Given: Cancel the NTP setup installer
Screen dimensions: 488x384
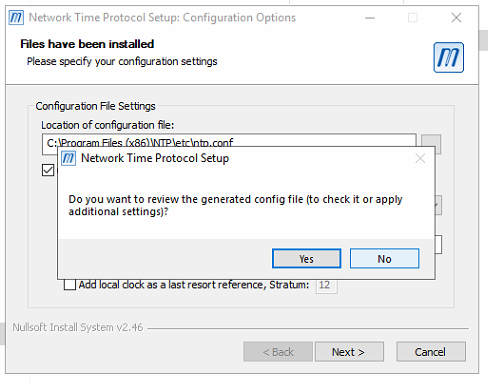Looking at the screenshot, I should click(431, 352).
